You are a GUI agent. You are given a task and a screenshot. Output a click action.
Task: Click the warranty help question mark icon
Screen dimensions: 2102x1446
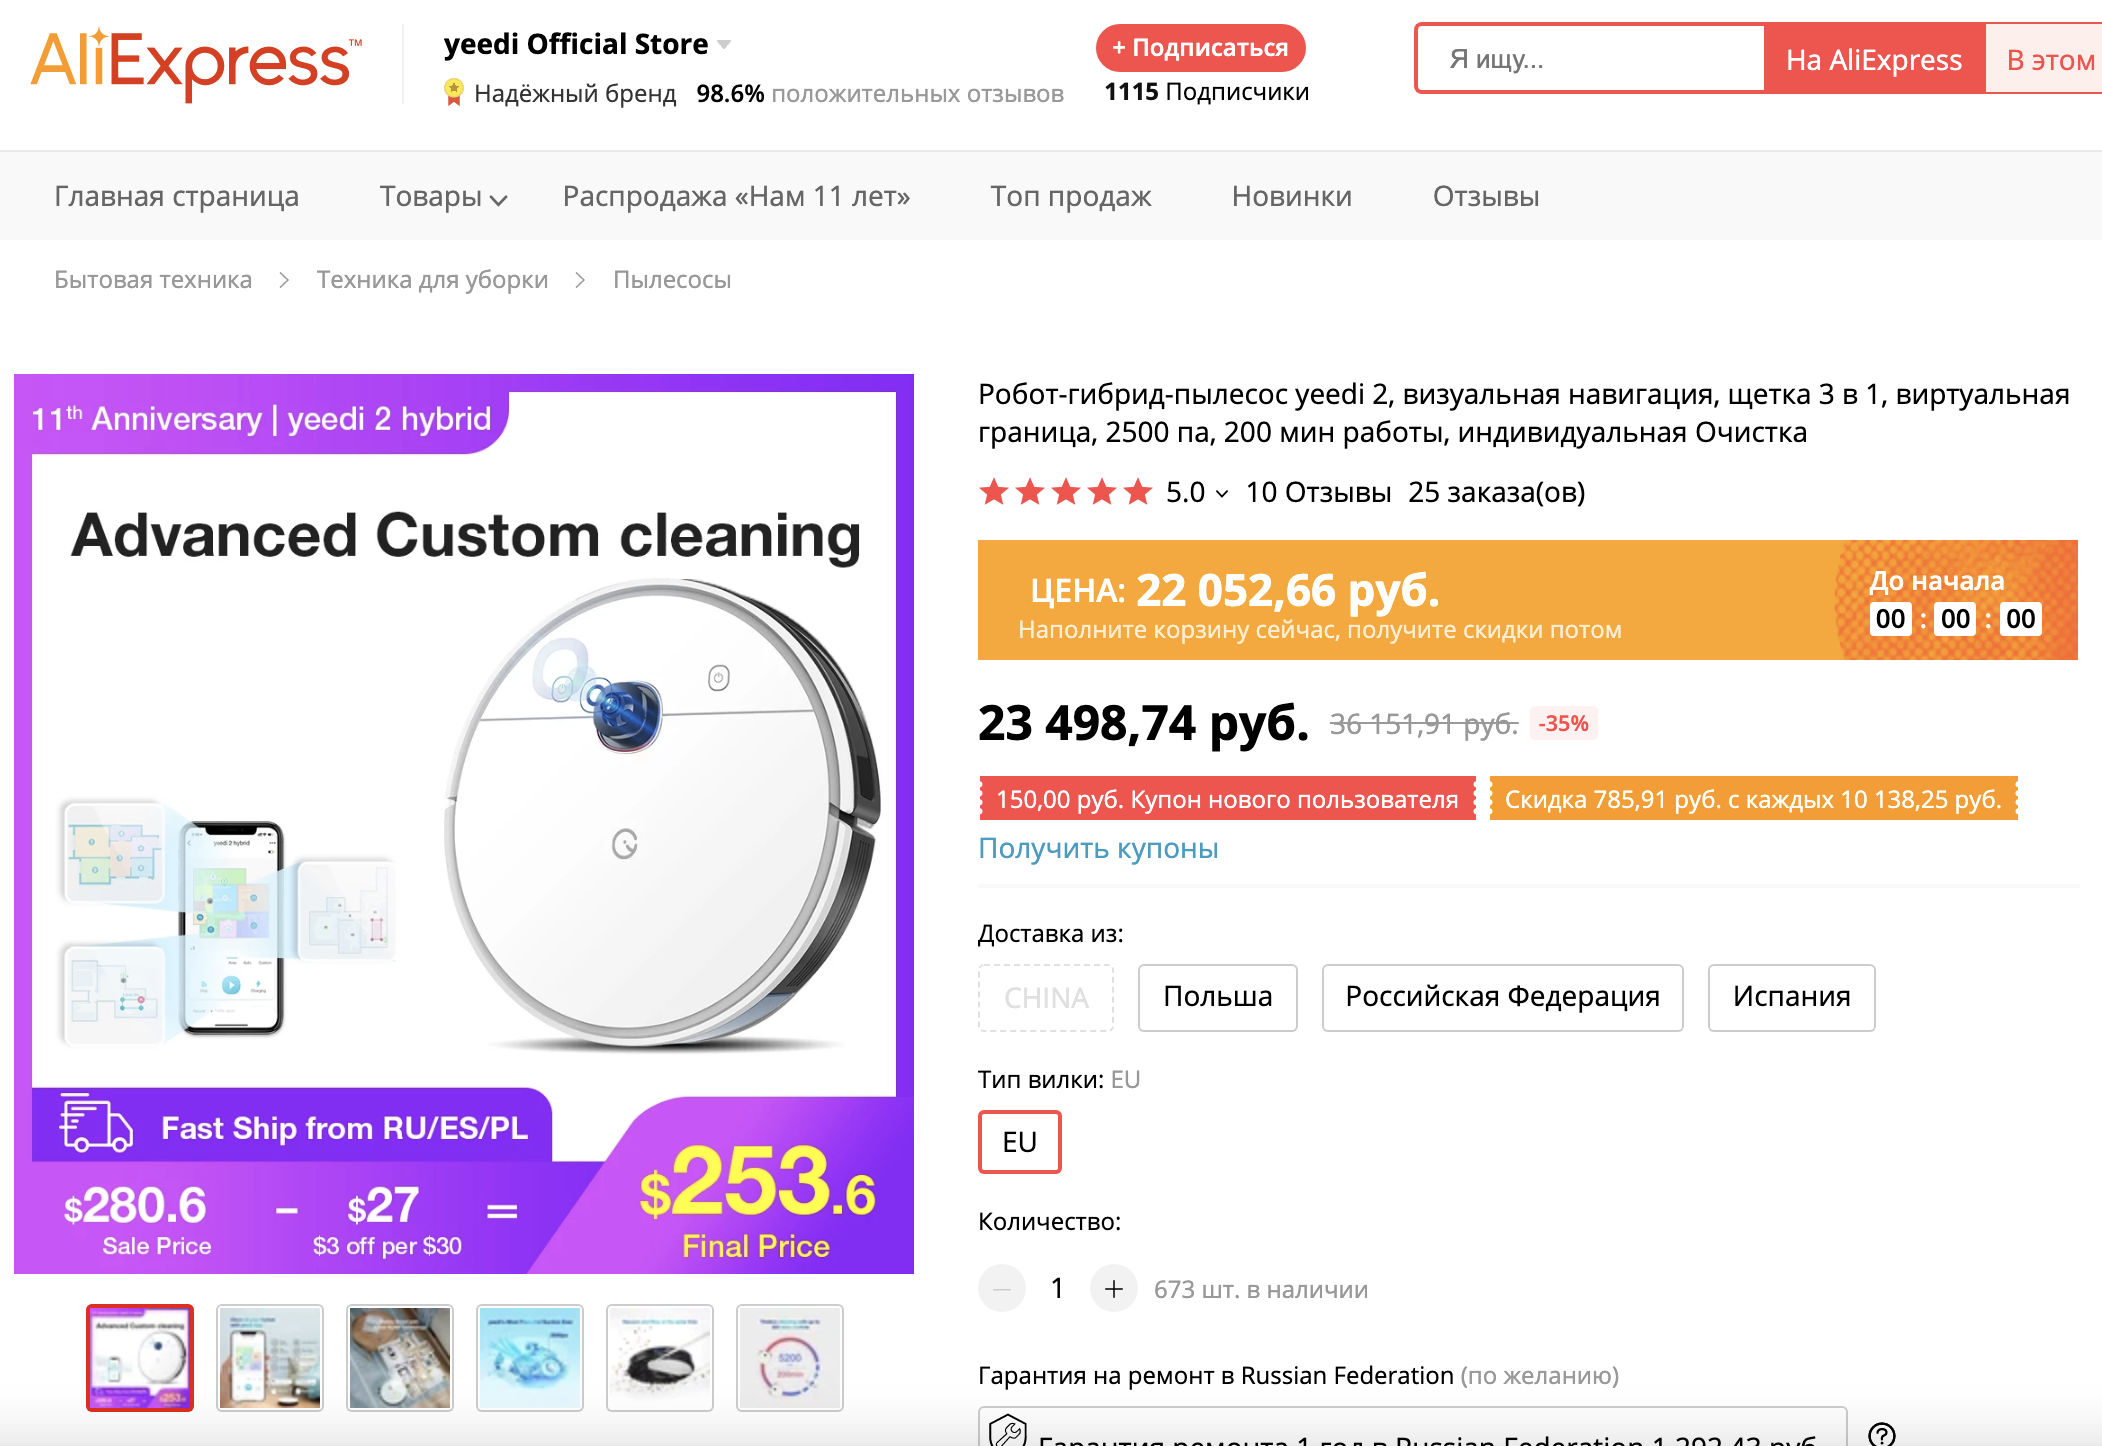[1881, 1434]
